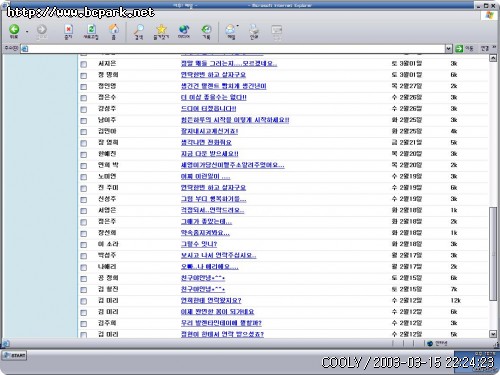Viewport: 500px width, 375px height.
Task: Open the message '그때가 좋았는데...'
Action: 206,222
